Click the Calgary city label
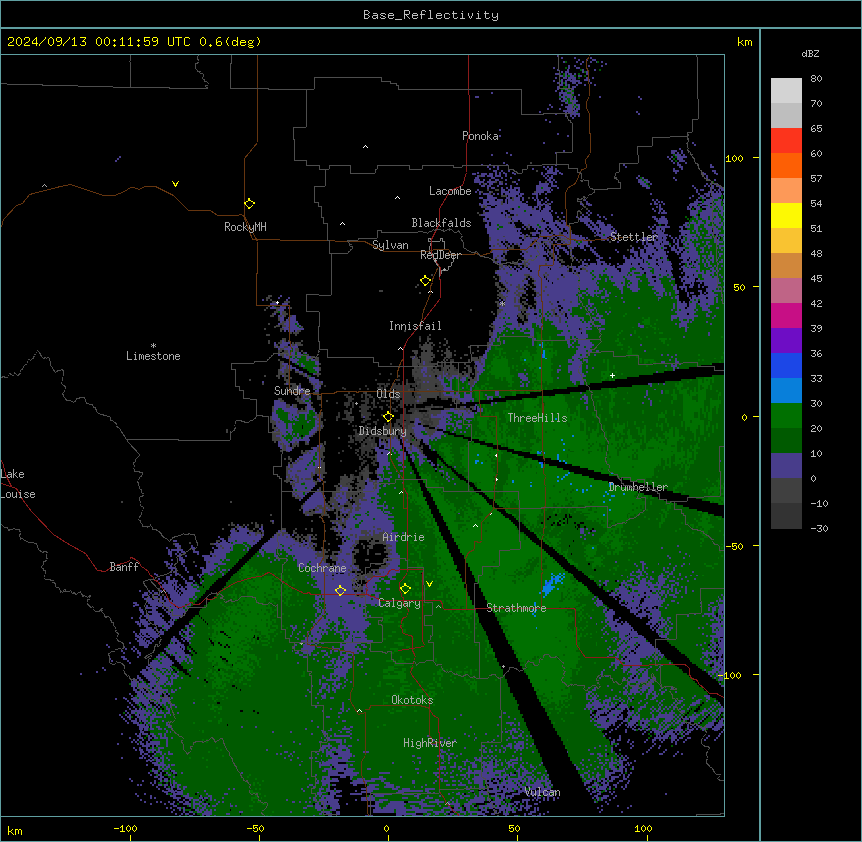The width and height of the screenshot is (862, 842). 399,603
